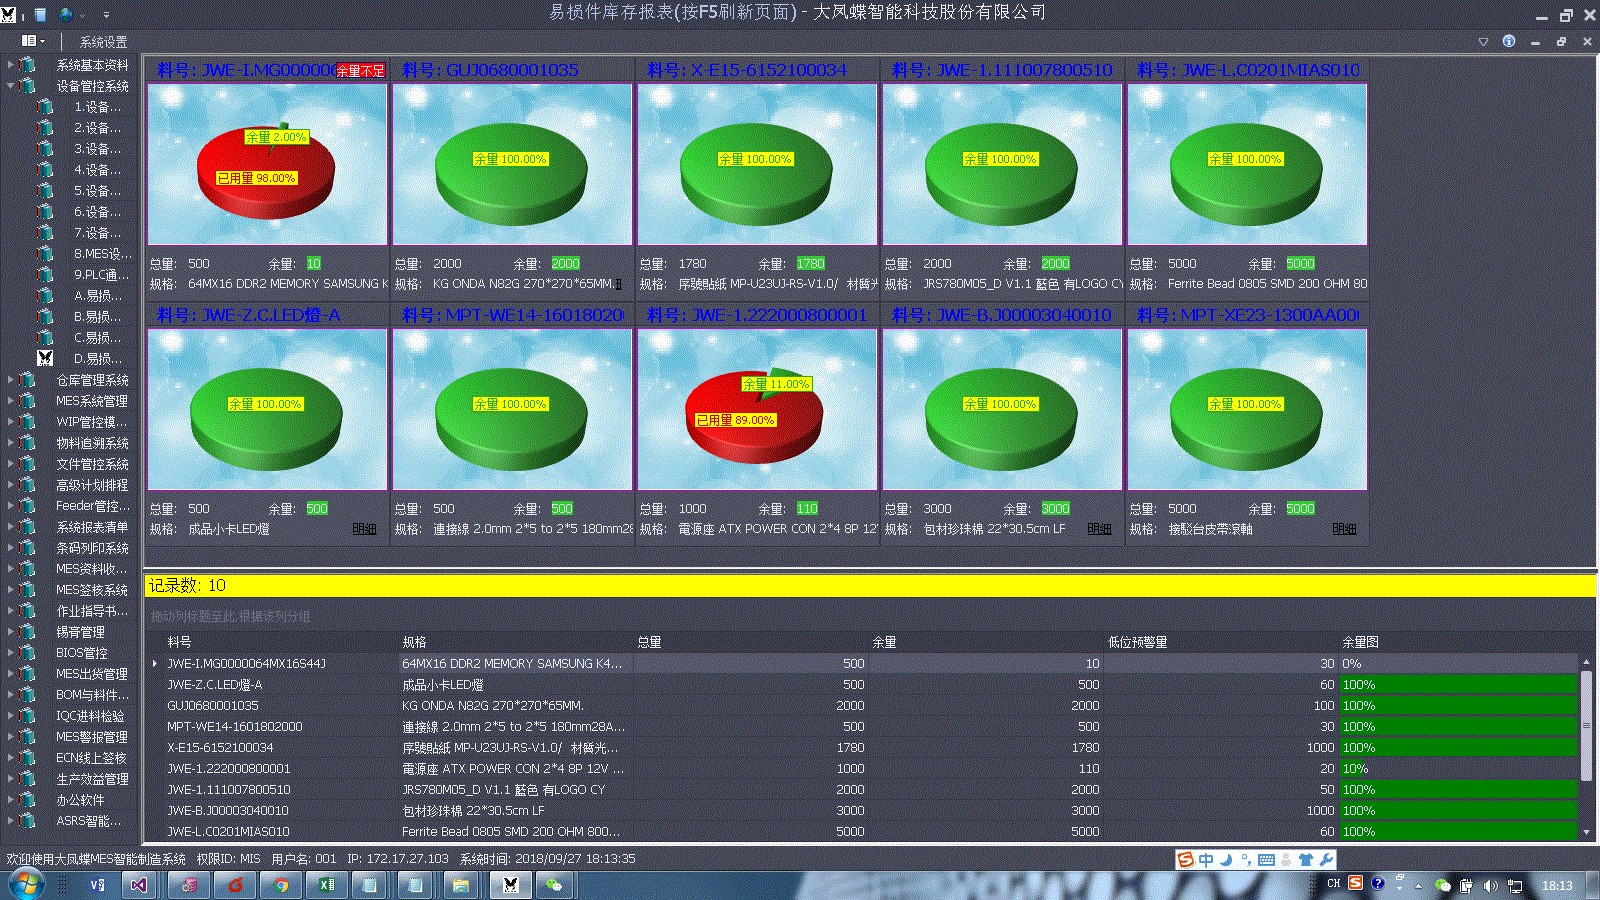Screen dimensions: 1600x900
Task: Select the D.易损... tree item icon
Action: coord(45,358)
